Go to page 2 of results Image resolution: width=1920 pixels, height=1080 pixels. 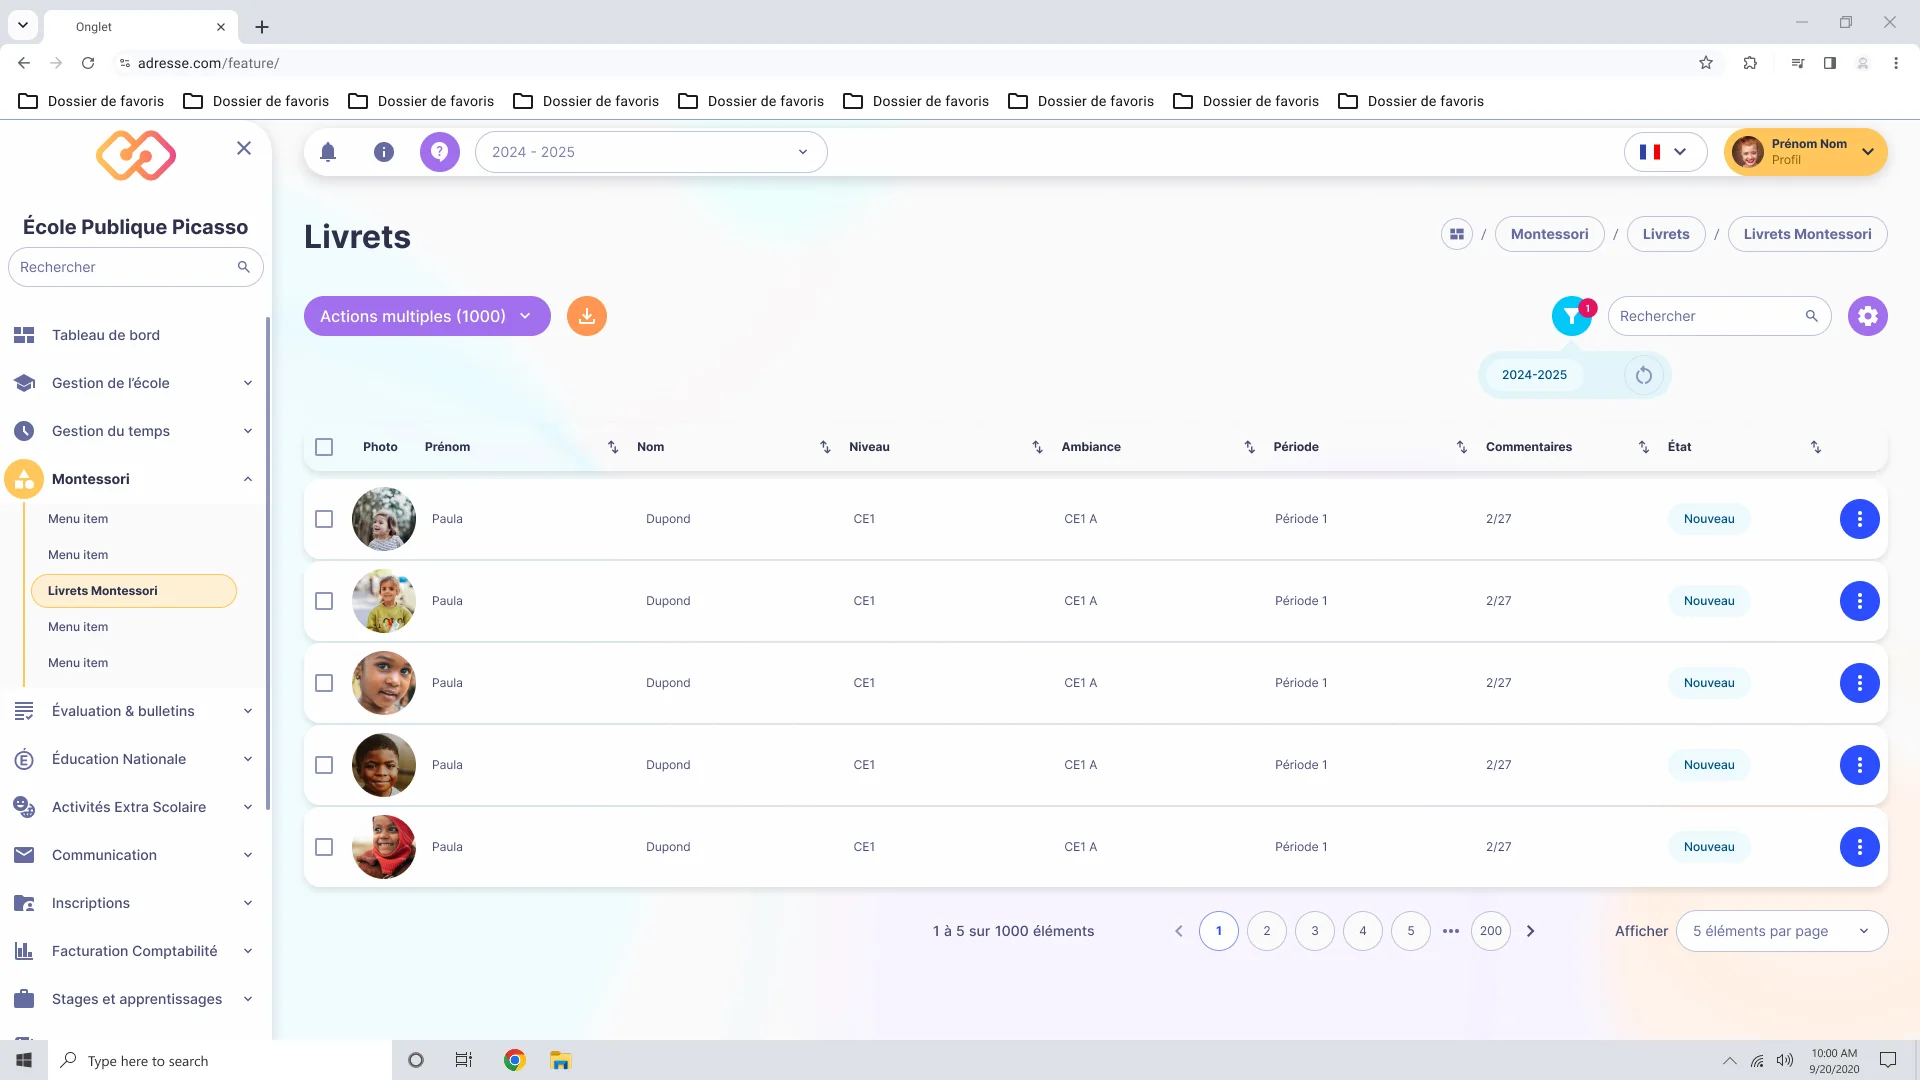point(1267,931)
